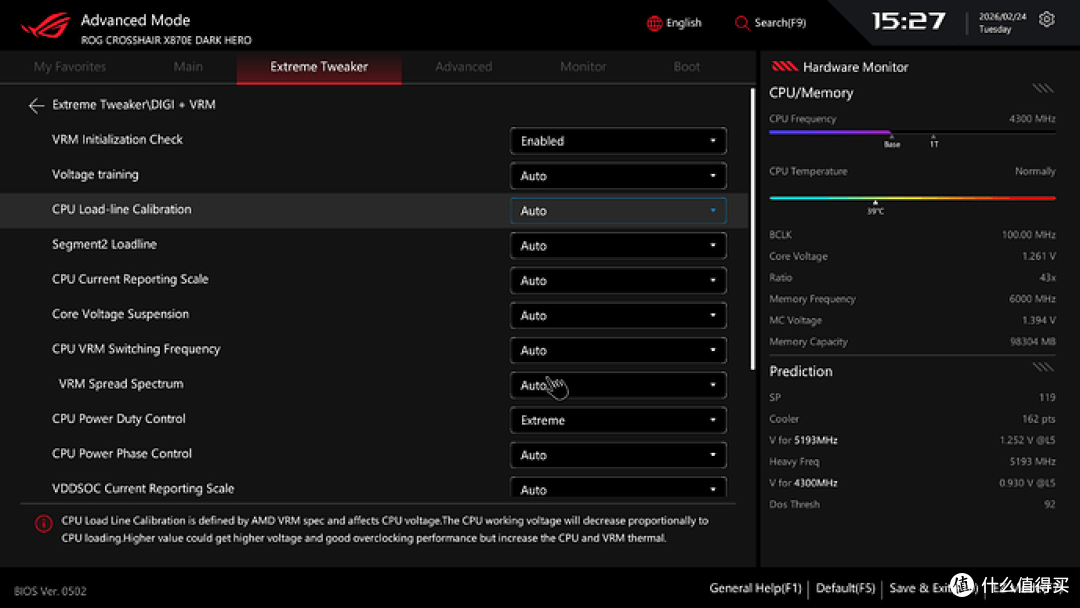Screen dimensions: 1080x608
Task: Open Core Voltage Suspension dropdown
Action: (x=618, y=315)
